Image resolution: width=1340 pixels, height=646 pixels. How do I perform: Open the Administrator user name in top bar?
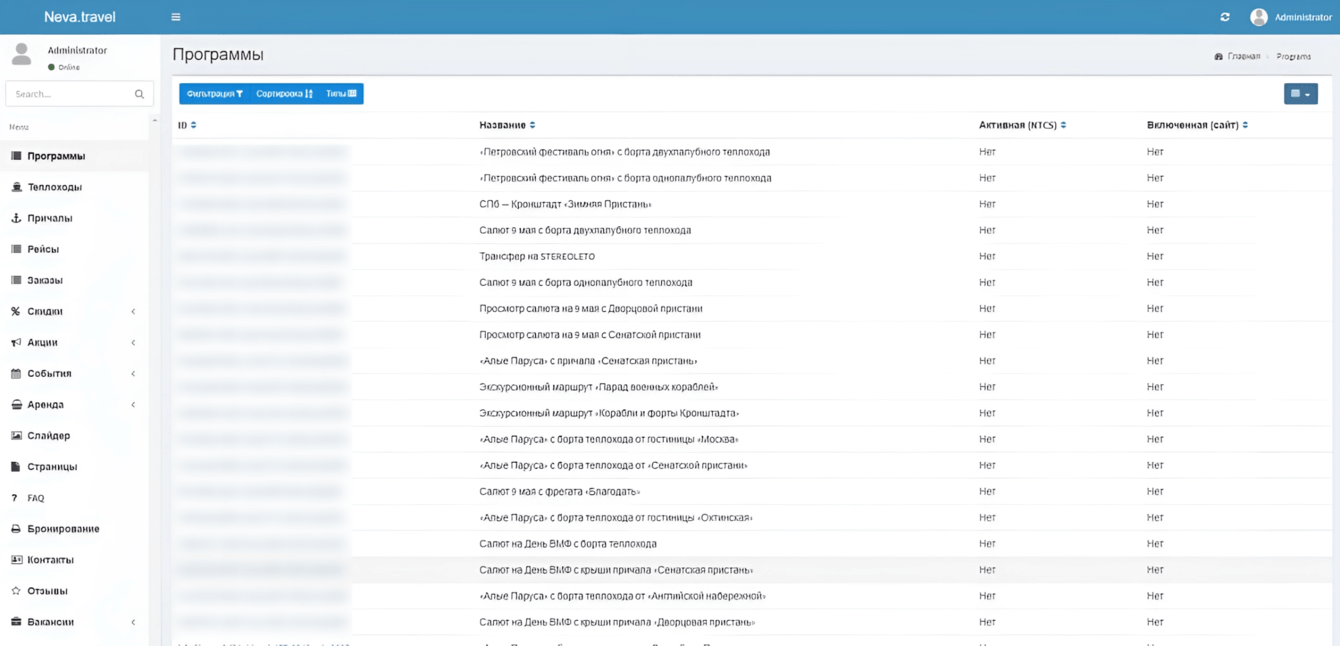point(1303,17)
